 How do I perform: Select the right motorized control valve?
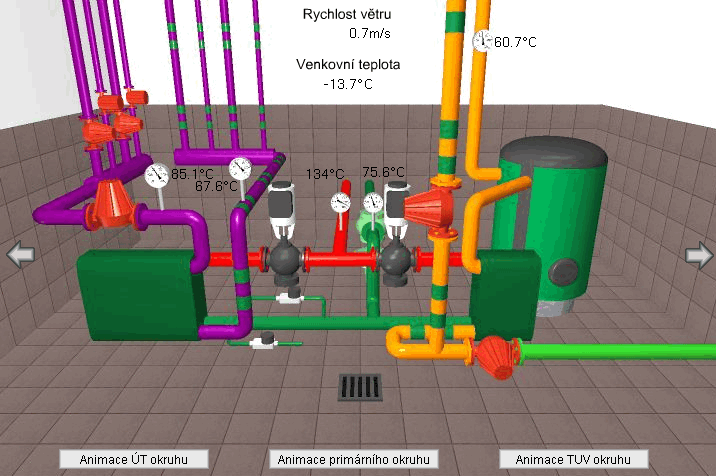coord(396,233)
